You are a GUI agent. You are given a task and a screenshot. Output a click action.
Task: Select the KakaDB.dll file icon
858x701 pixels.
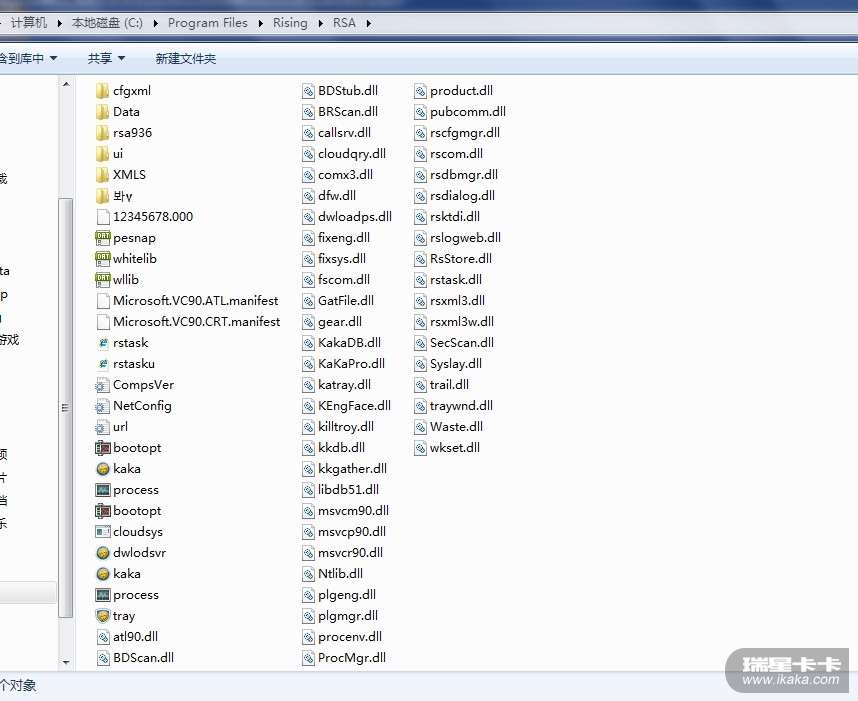tap(309, 343)
